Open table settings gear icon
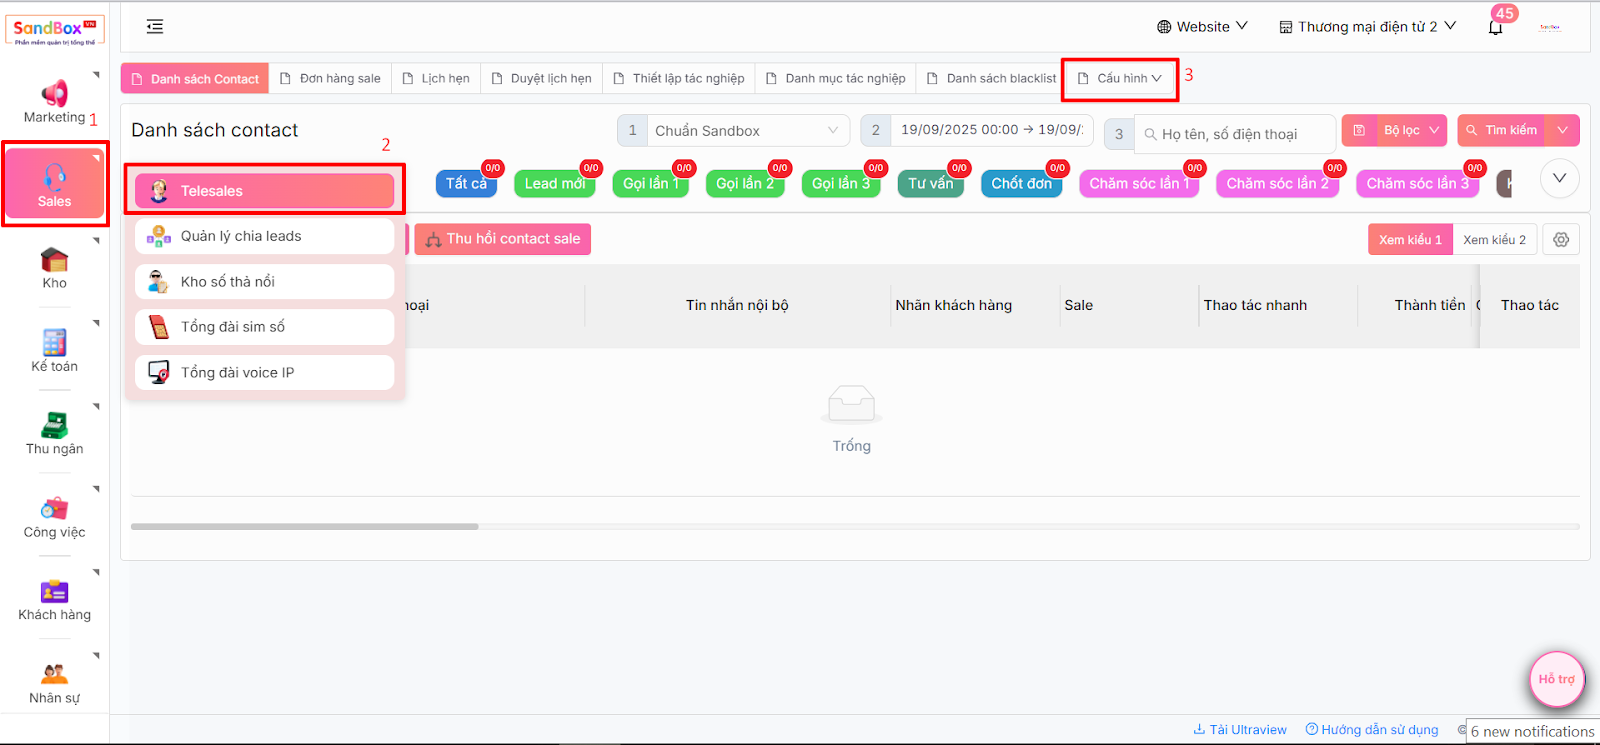1600x745 pixels. [x=1561, y=240]
